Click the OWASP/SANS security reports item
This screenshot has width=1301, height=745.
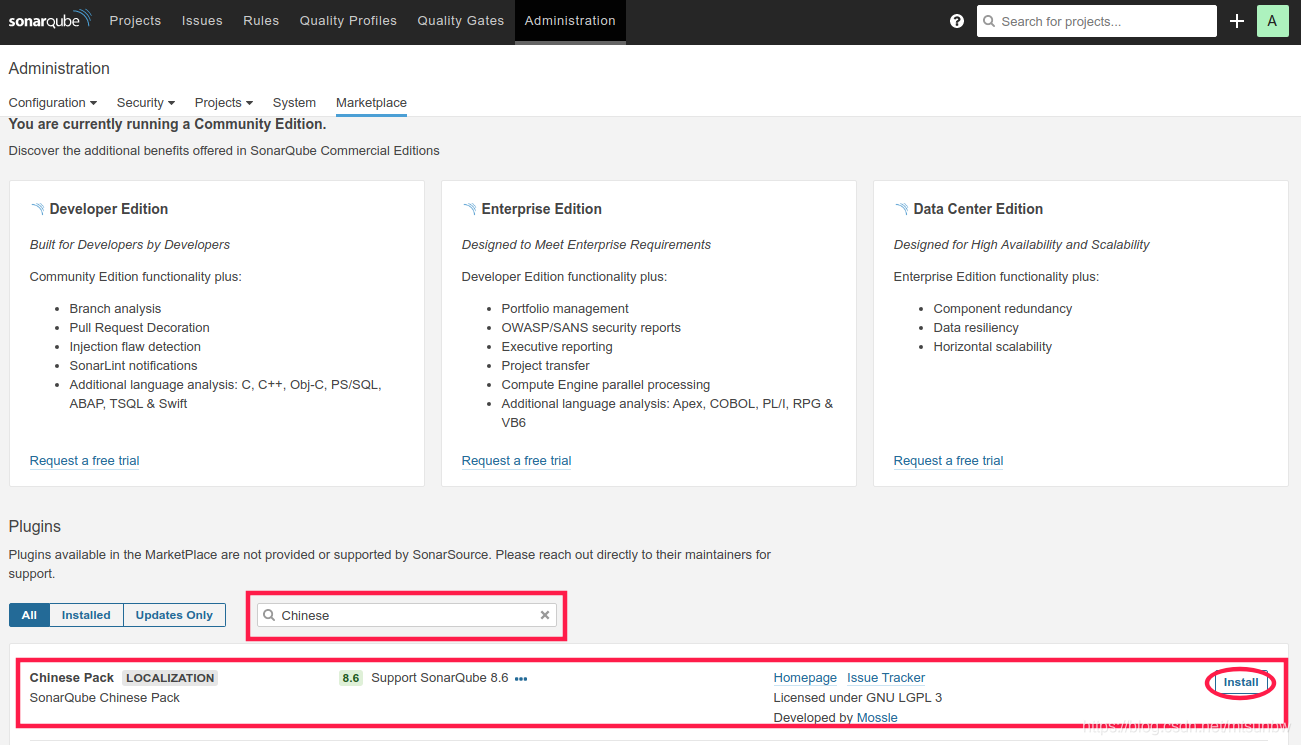(591, 328)
